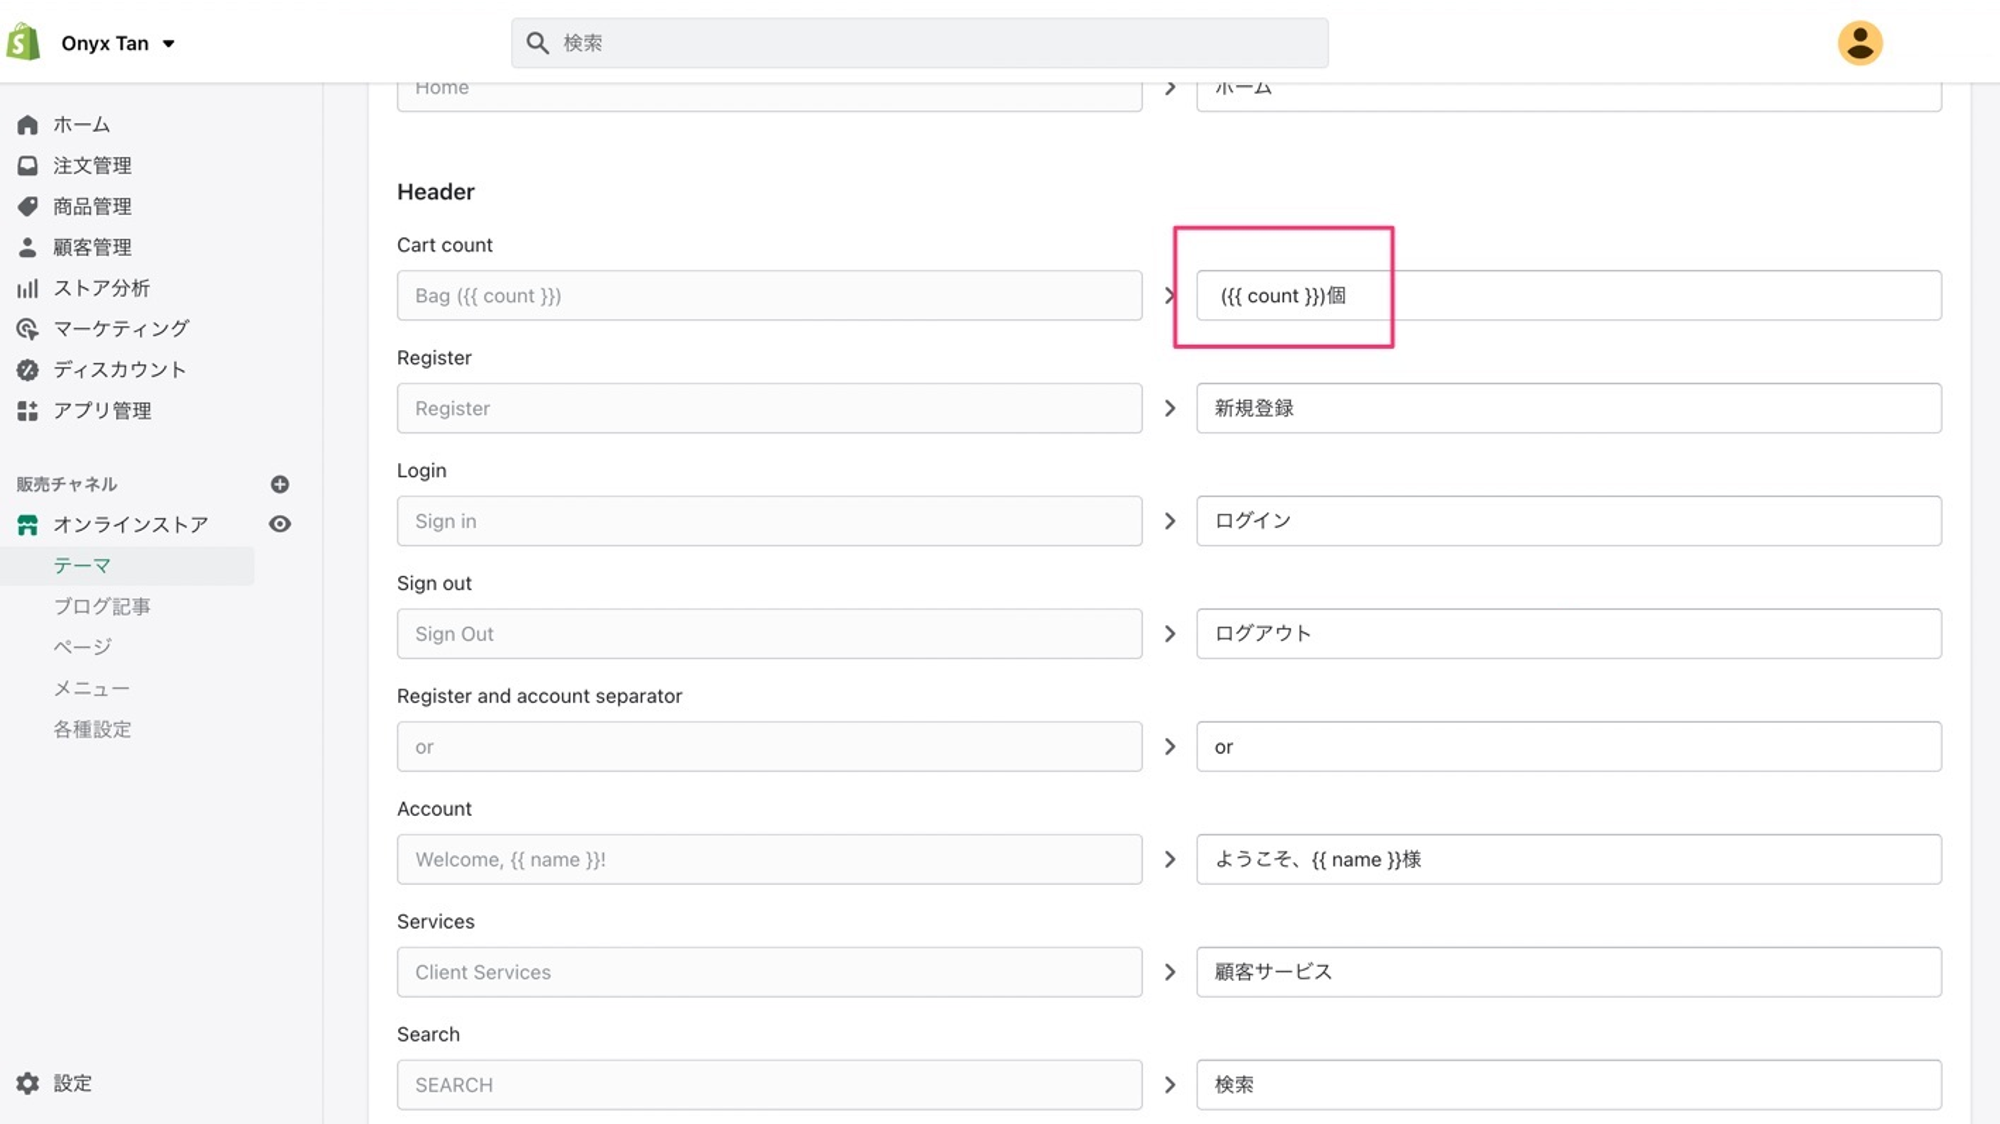This screenshot has width=2000, height=1124.
Task: Click the chevron beside the Client Services field
Action: tap(1169, 972)
